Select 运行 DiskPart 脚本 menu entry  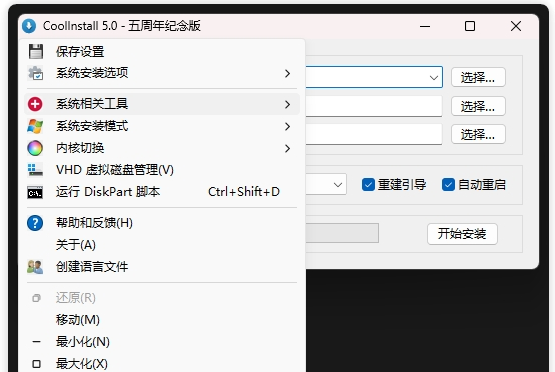pos(162,192)
